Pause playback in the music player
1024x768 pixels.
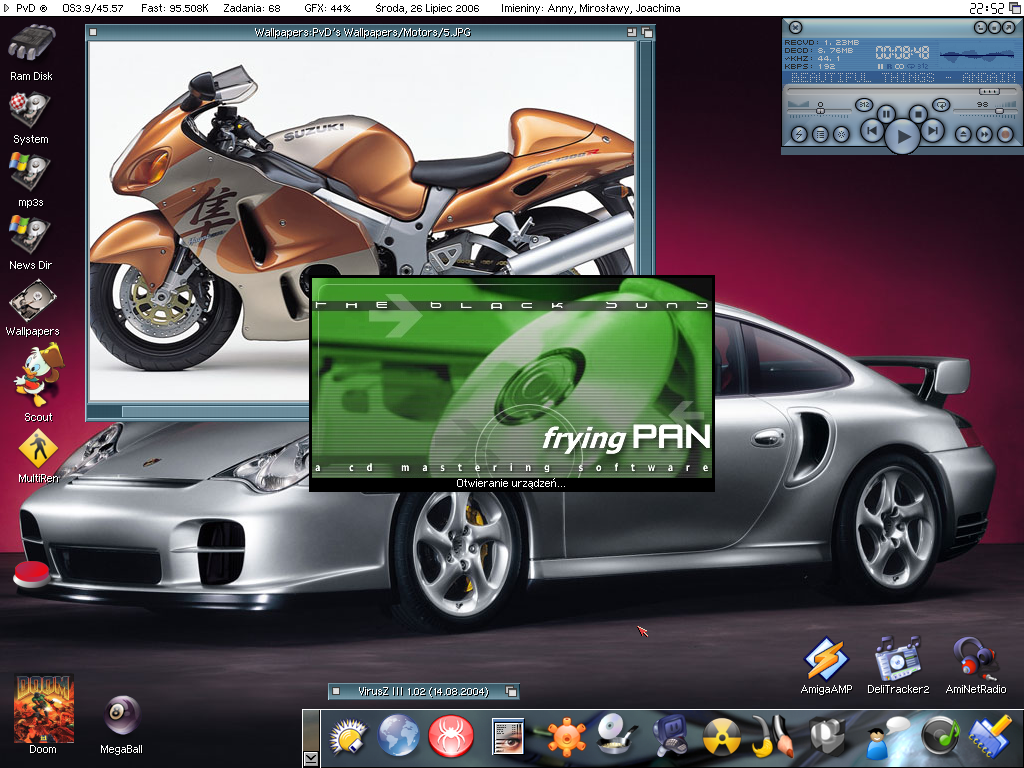tap(886, 114)
